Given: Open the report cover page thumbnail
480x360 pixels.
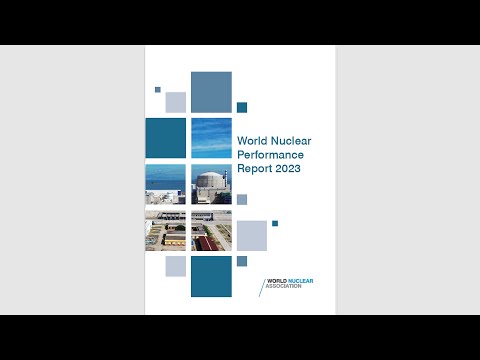Looking at the screenshot, I should pos(240,180).
